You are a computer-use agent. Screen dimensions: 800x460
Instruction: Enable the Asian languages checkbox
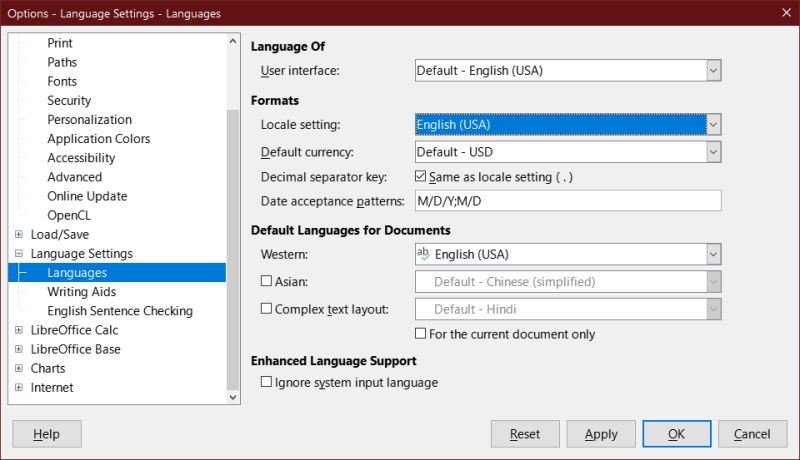coord(266,281)
